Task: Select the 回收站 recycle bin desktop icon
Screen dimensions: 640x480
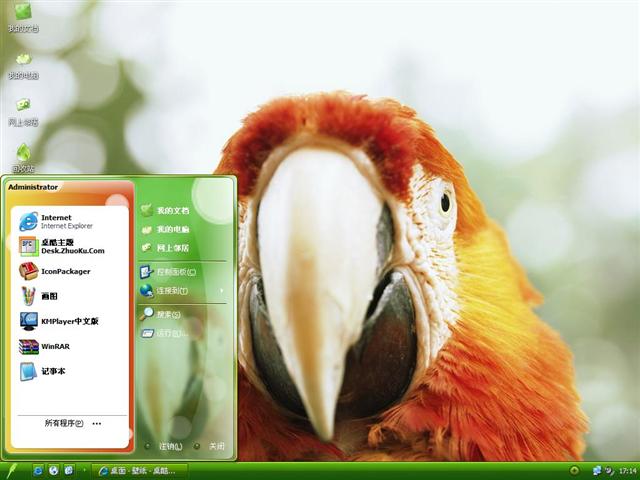Action: (23, 158)
